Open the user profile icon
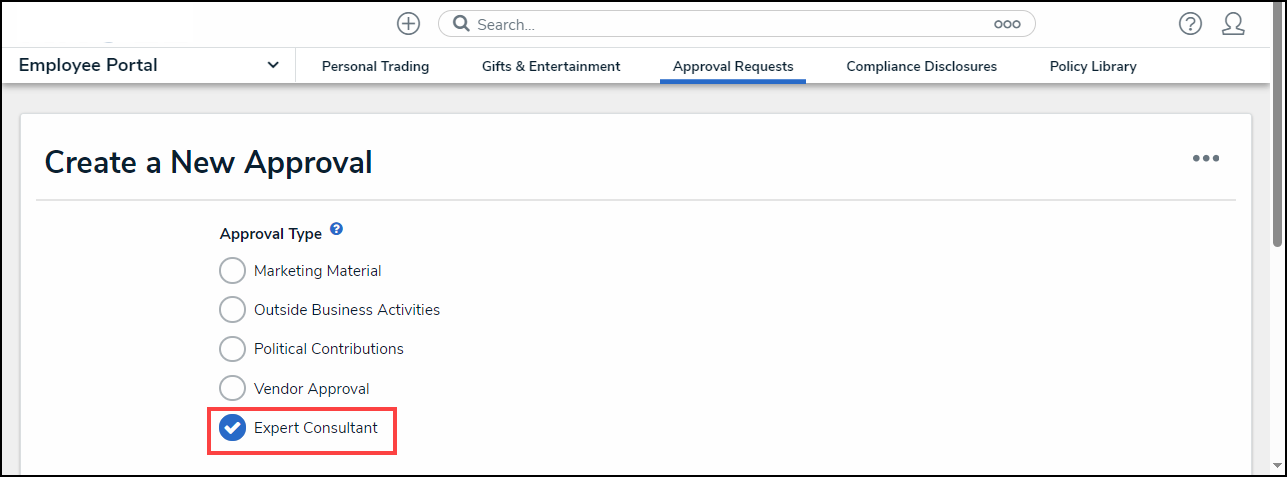The width and height of the screenshot is (1287, 477). [1233, 24]
